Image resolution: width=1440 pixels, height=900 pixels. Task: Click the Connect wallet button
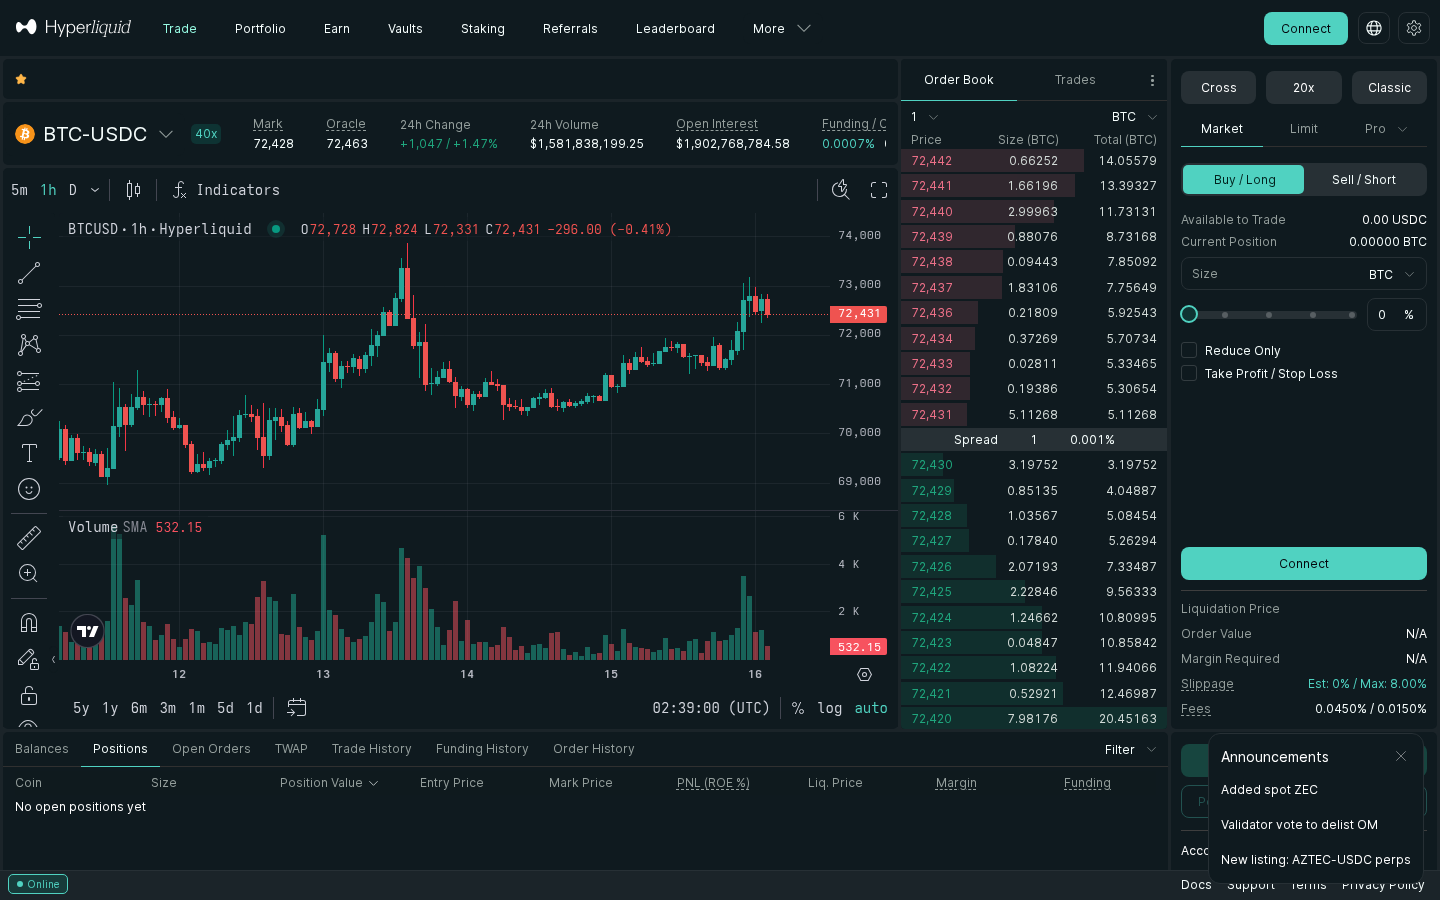click(1305, 28)
